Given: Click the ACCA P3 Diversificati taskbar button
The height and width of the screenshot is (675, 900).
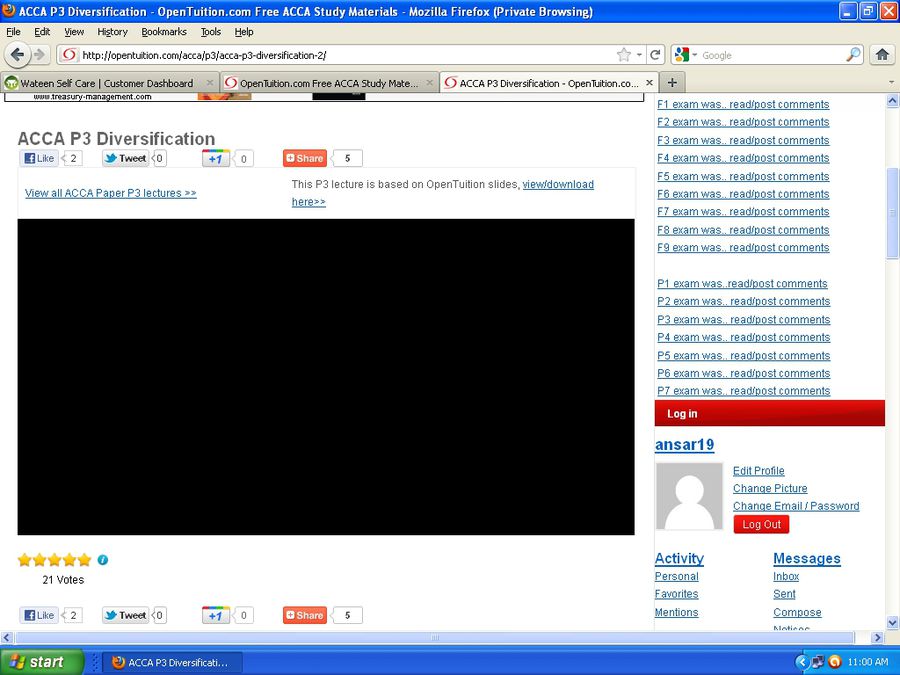Looking at the screenshot, I should point(172,662).
